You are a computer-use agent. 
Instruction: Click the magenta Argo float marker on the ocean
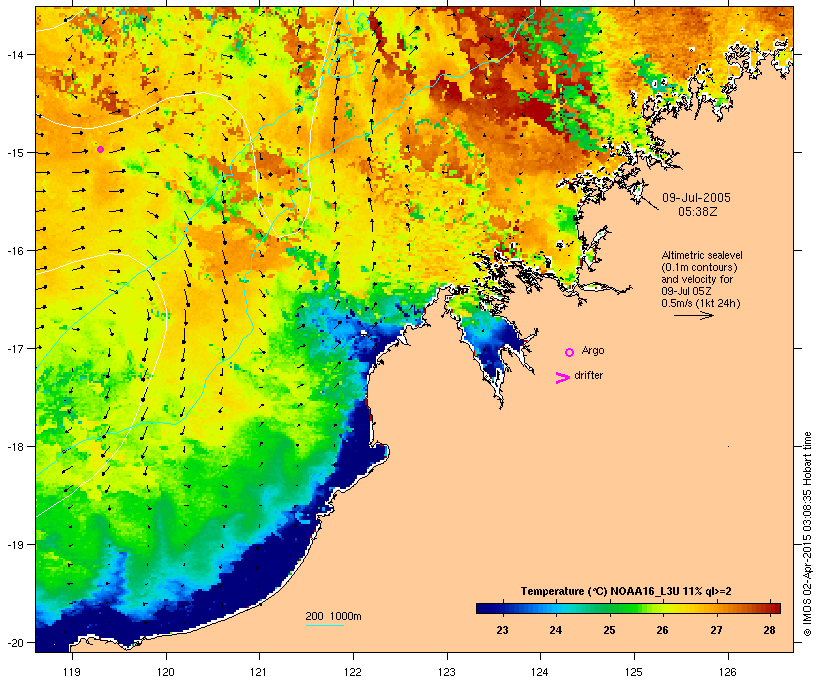click(x=100, y=150)
